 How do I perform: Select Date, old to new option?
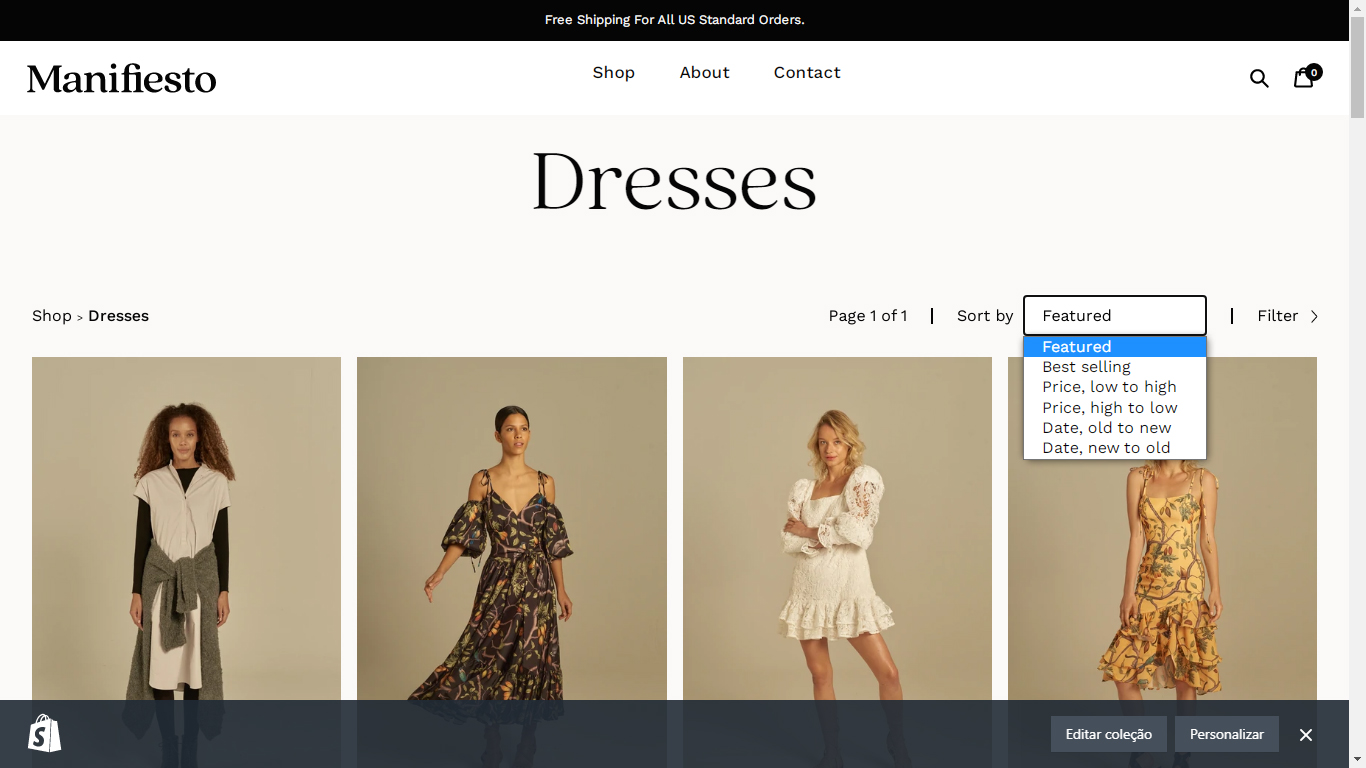click(x=1114, y=428)
